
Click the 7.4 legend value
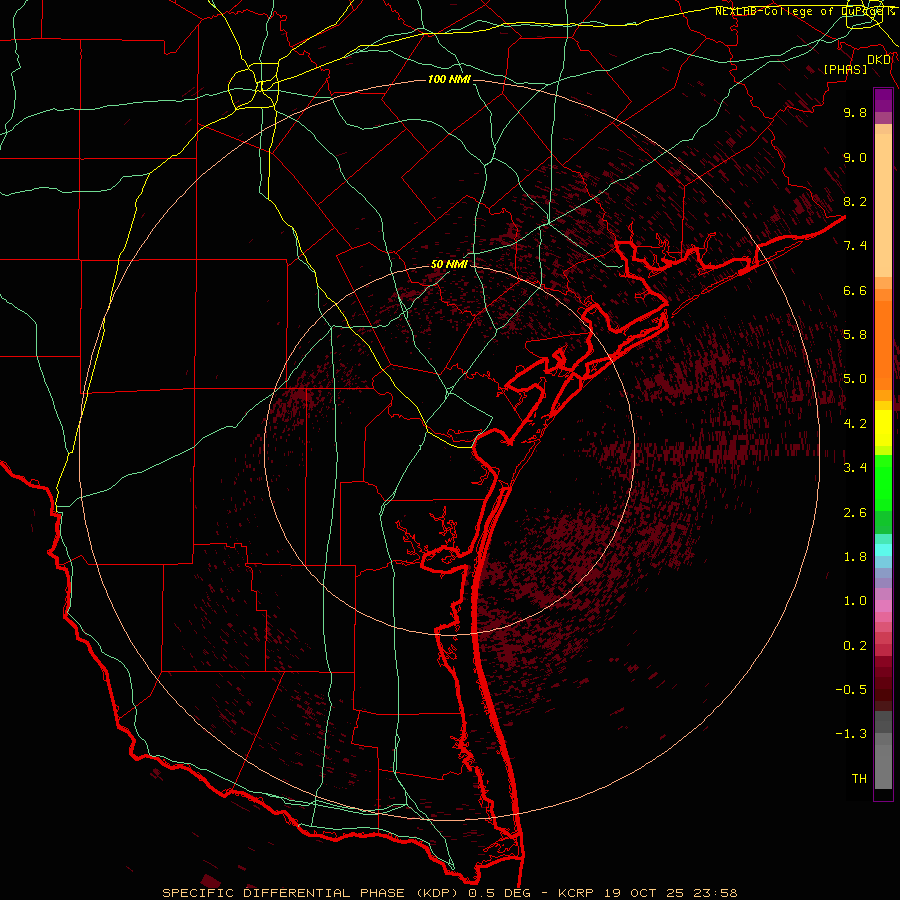pyautogui.click(x=855, y=246)
